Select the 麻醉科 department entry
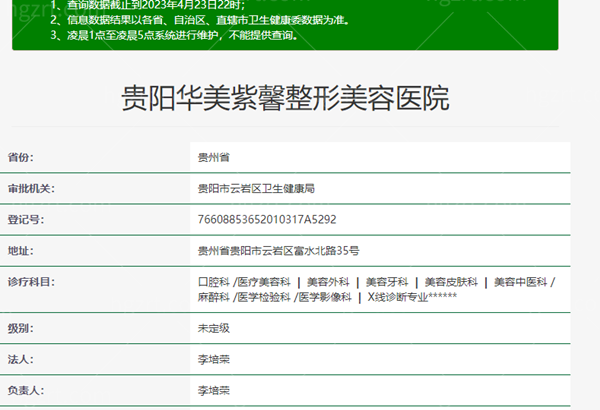600x410 pixels. pos(214,297)
